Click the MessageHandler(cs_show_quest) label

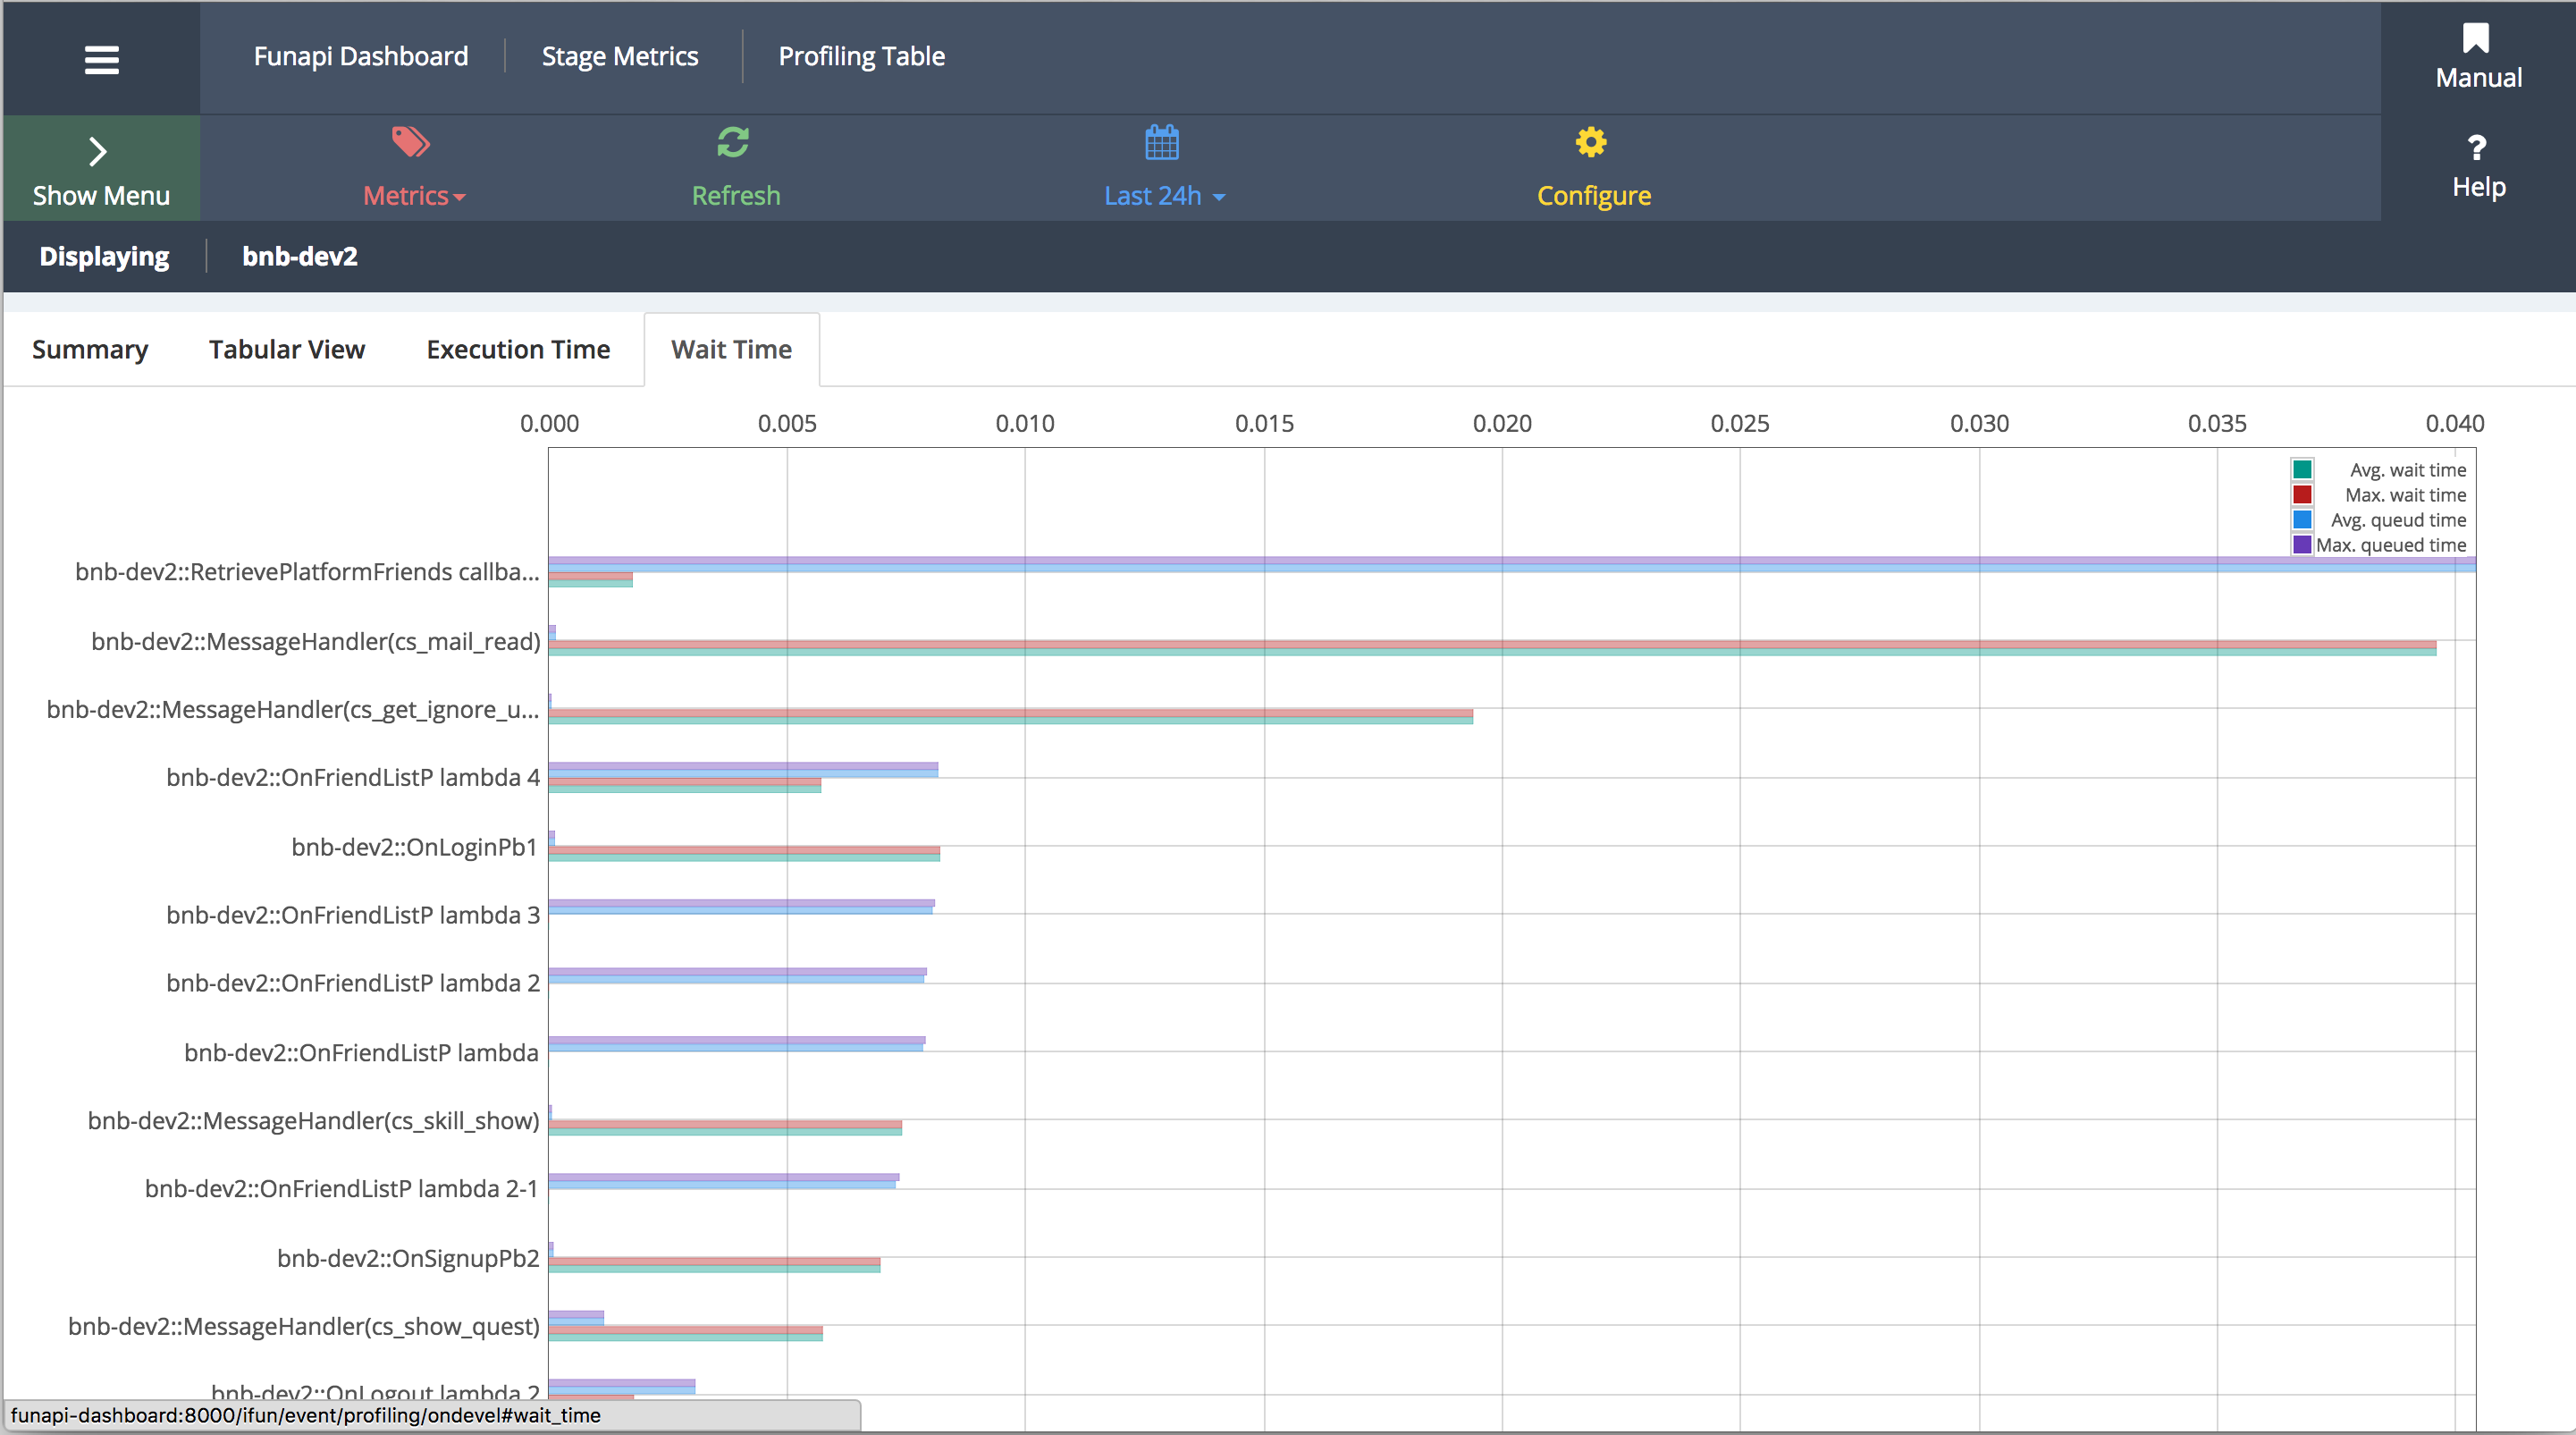tap(303, 1326)
